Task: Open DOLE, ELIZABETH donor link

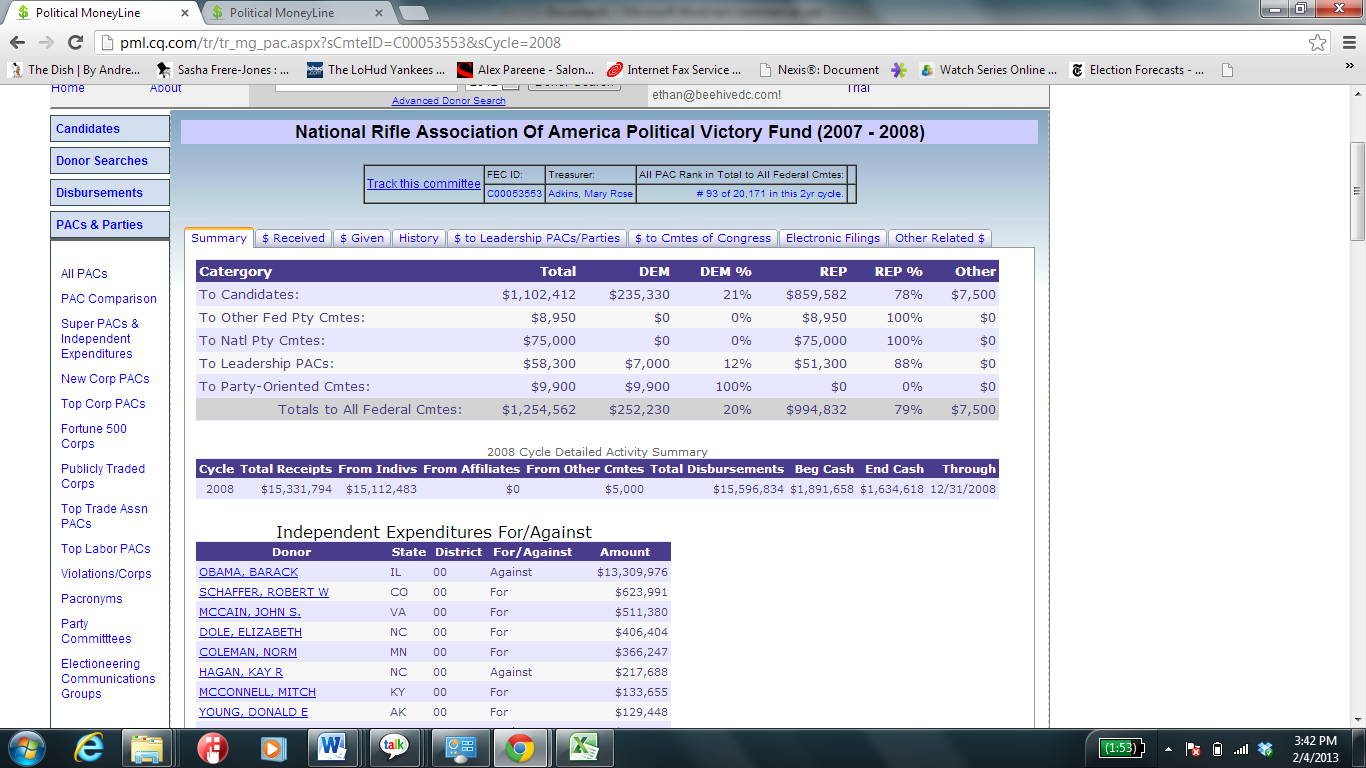Action: (250, 632)
